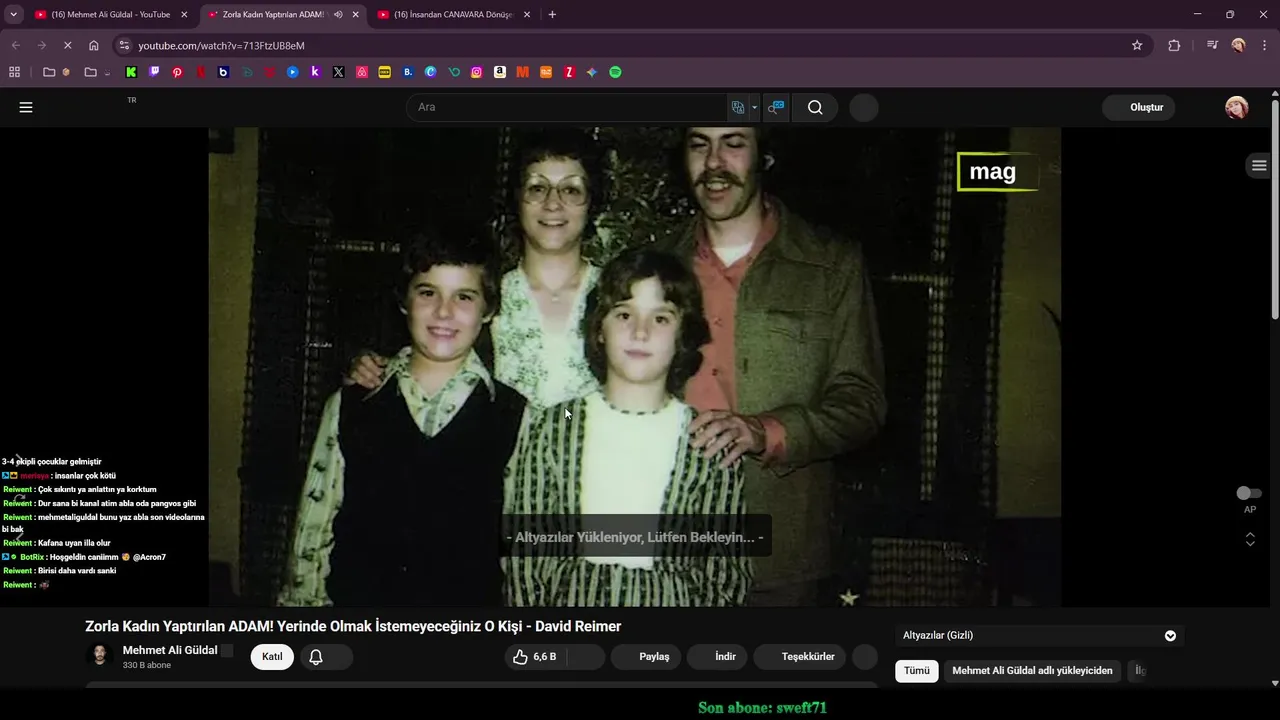Click the notification bell under video
This screenshot has width=1280, height=720.
click(316, 657)
